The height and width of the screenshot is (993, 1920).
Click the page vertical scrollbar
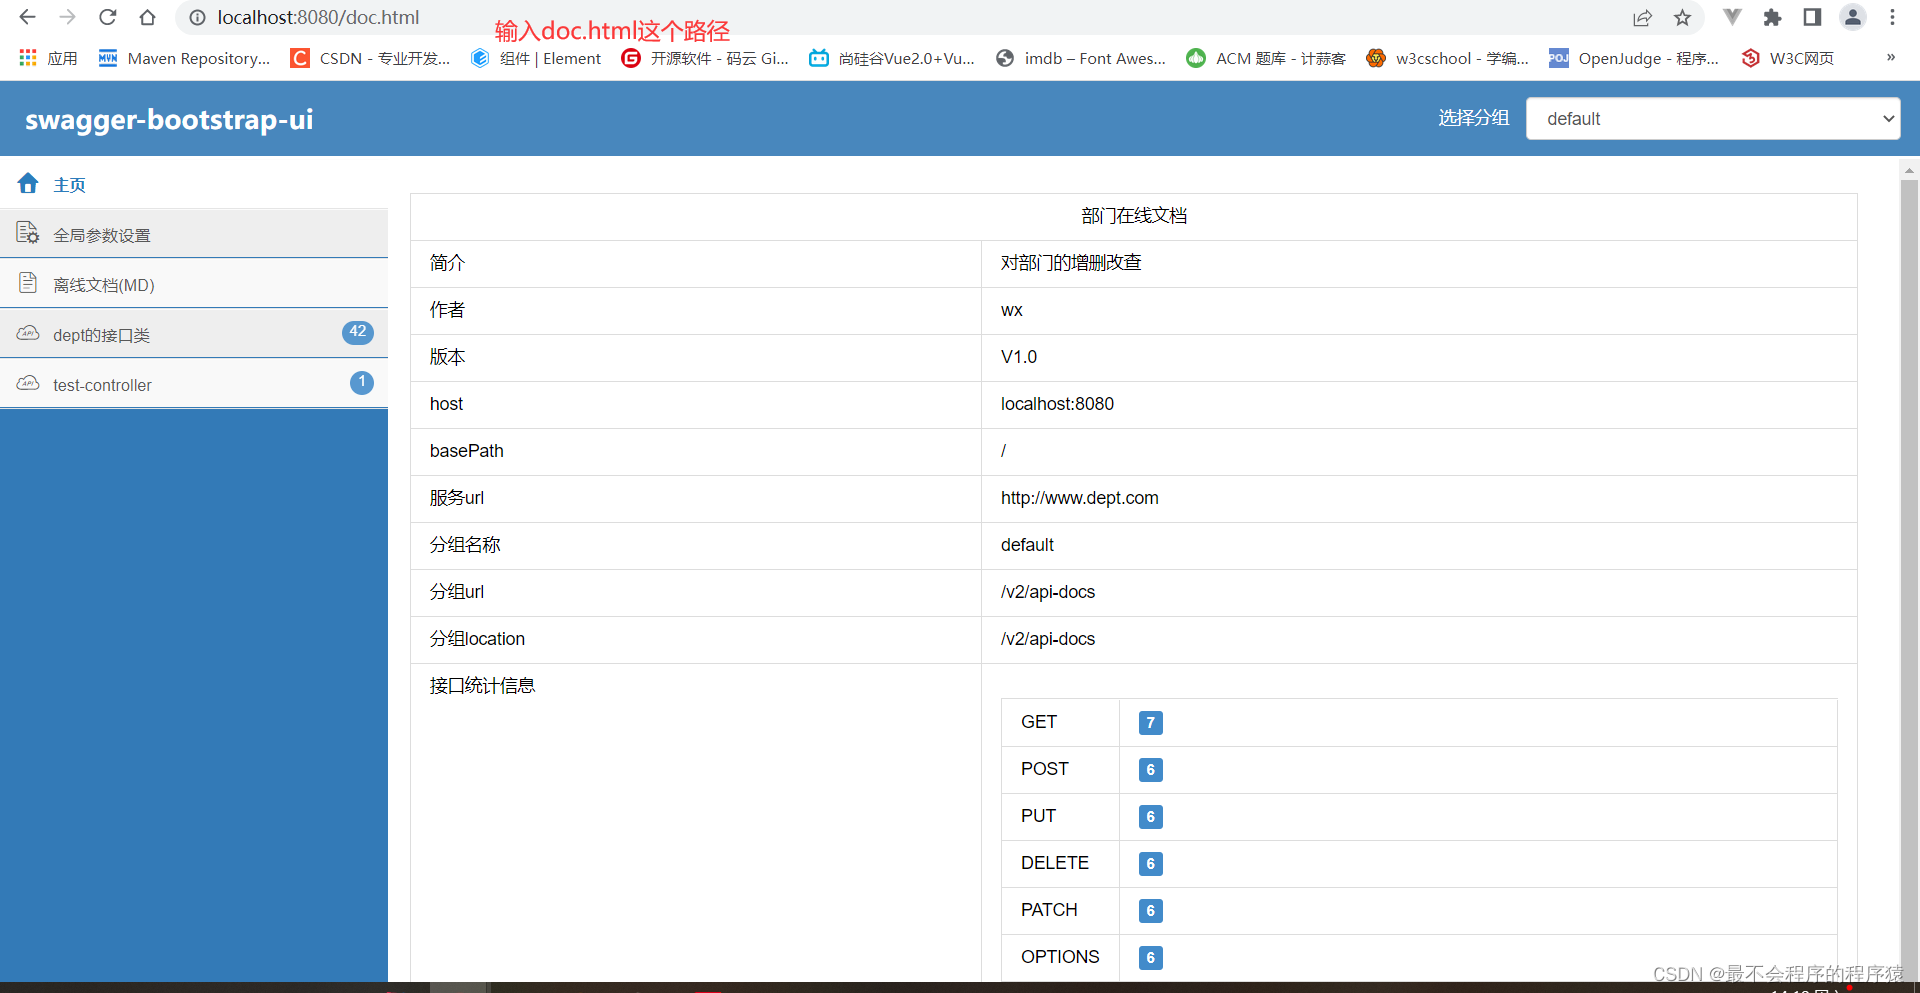(x=1909, y=580)
